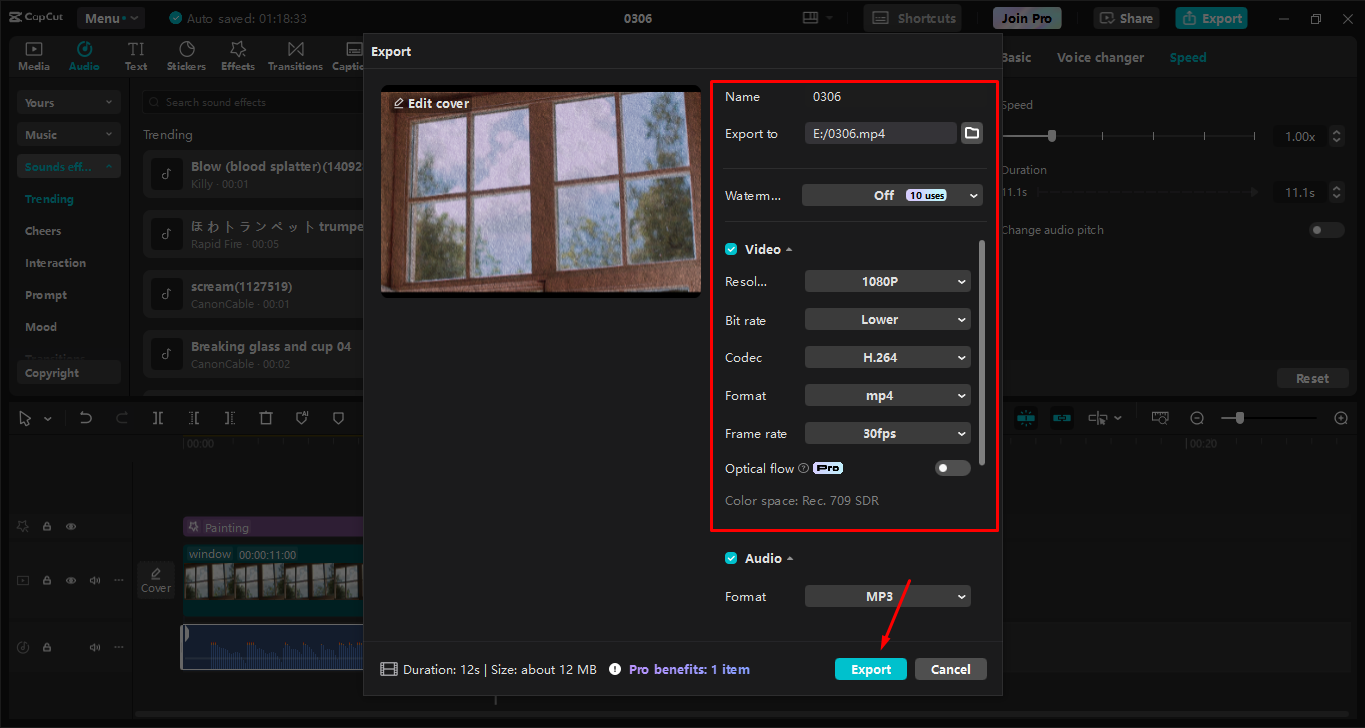
Task: Enable the Optical flow toggle
Action: point(952,467)
